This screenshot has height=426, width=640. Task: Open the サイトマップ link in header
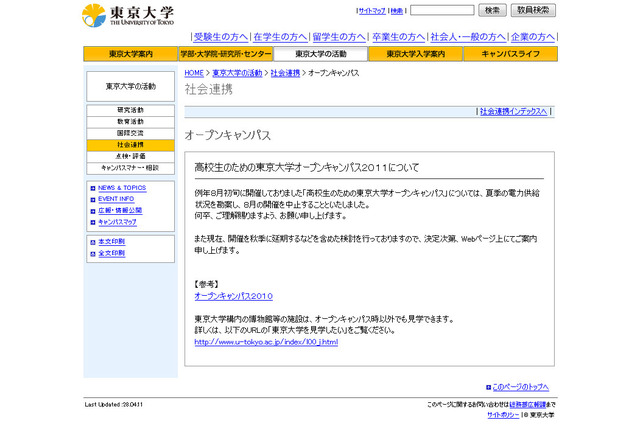coord(372,11)
